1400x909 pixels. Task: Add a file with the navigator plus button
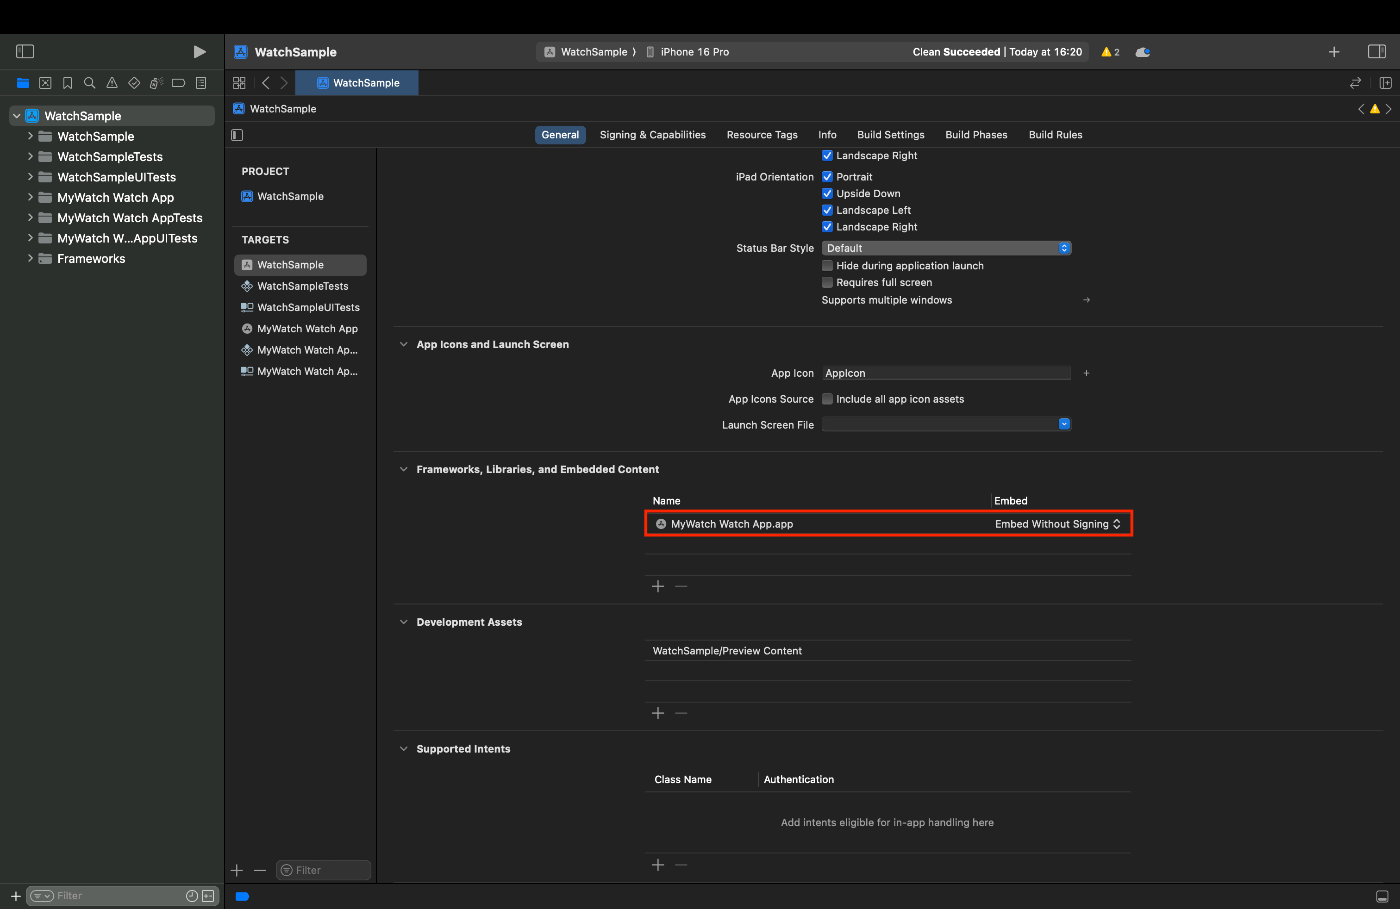click(15, 896)
